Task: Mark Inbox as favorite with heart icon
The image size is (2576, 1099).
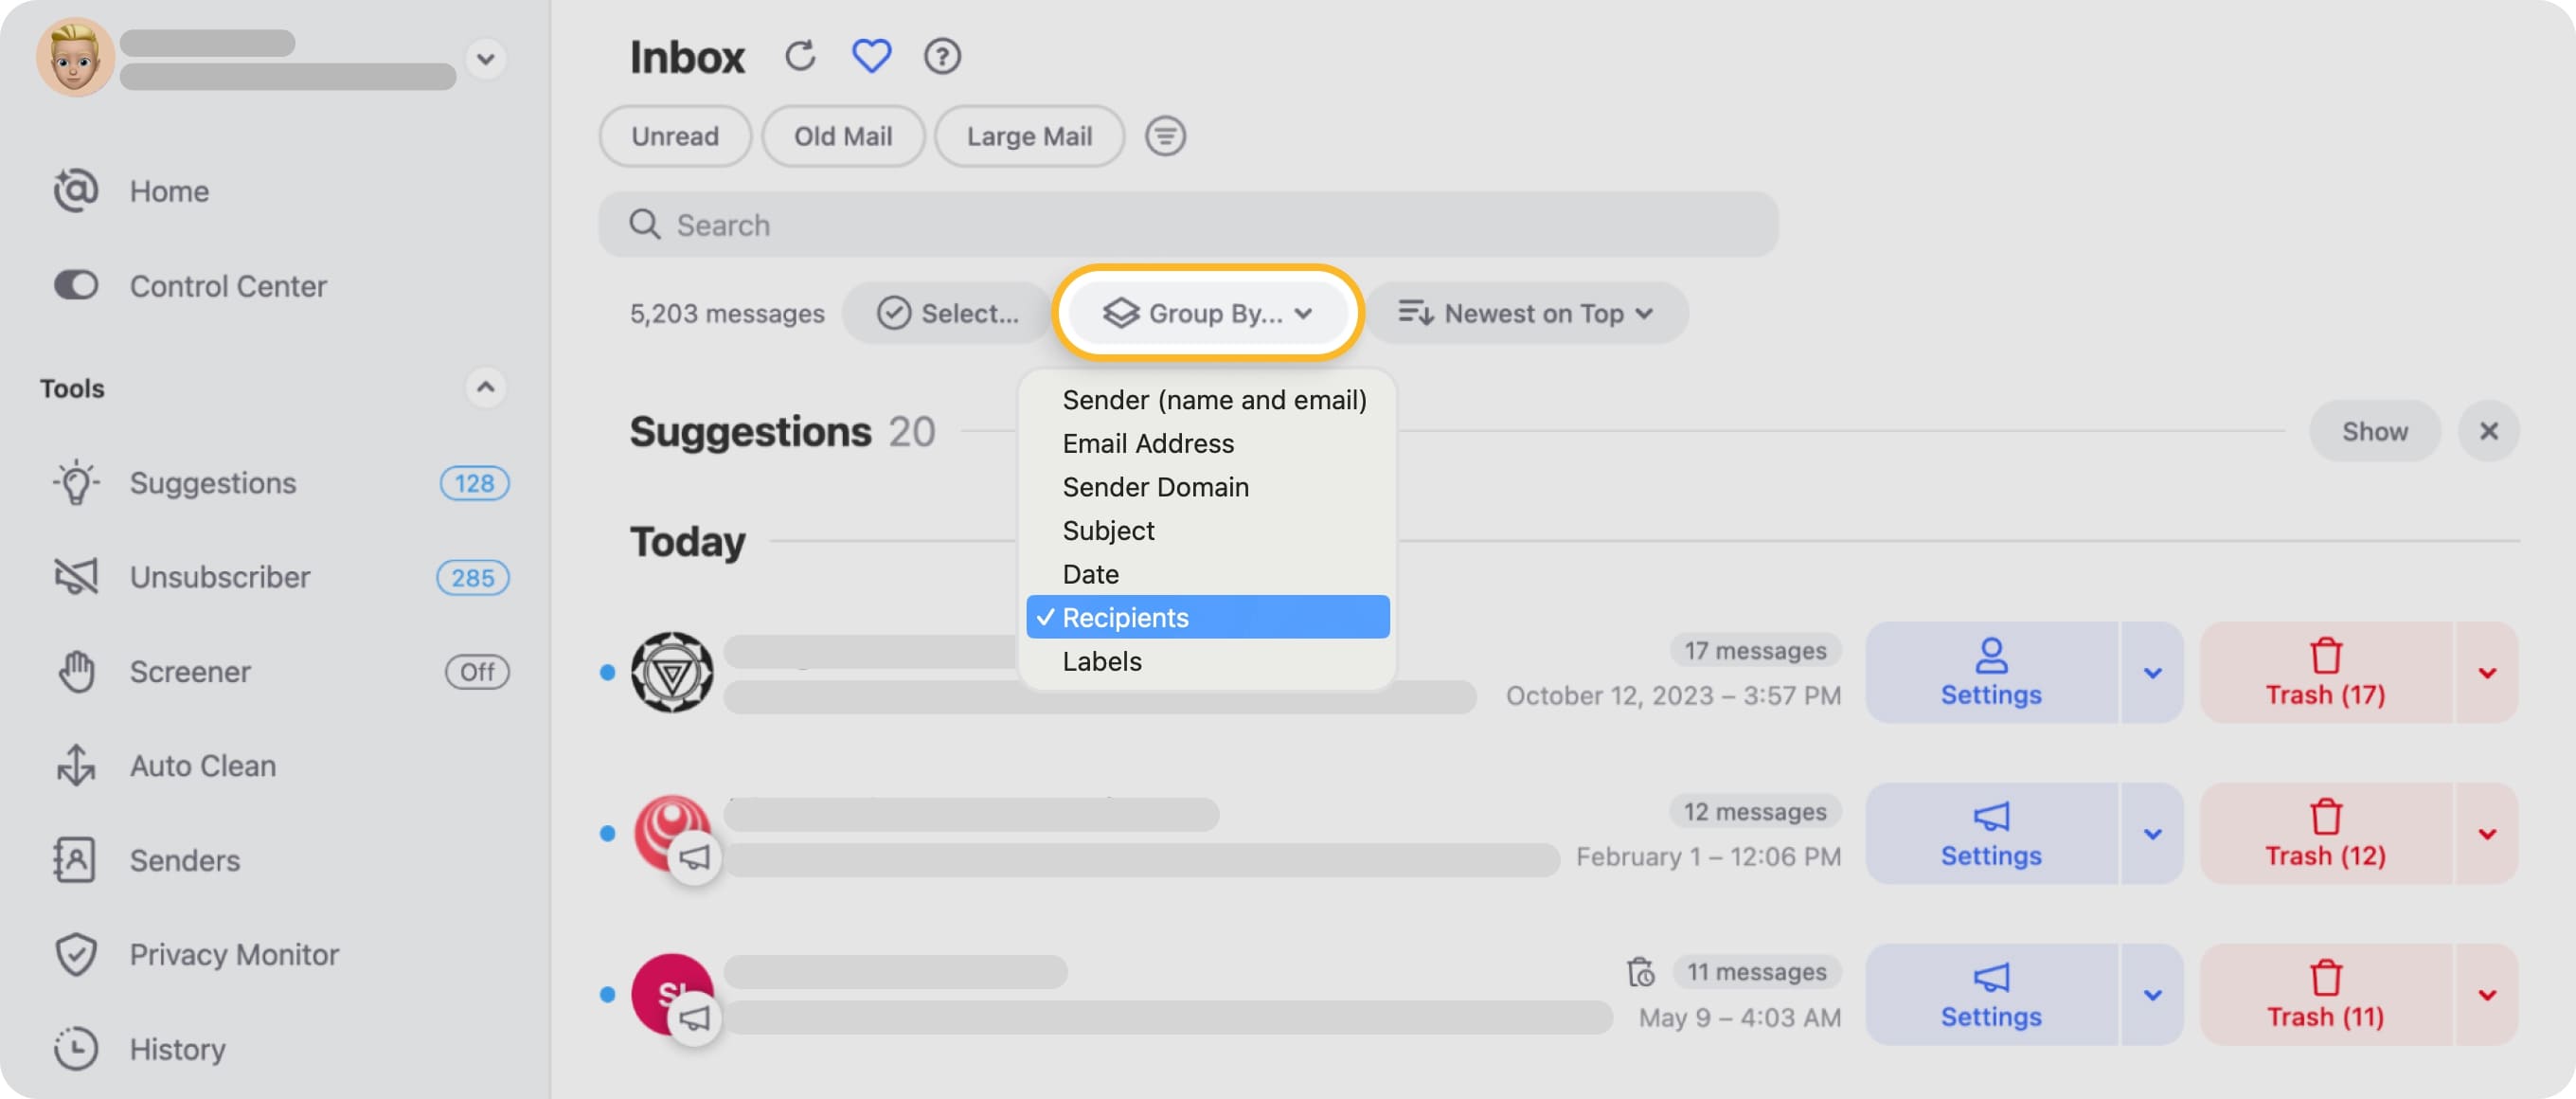Action: [x=871, y=56]
